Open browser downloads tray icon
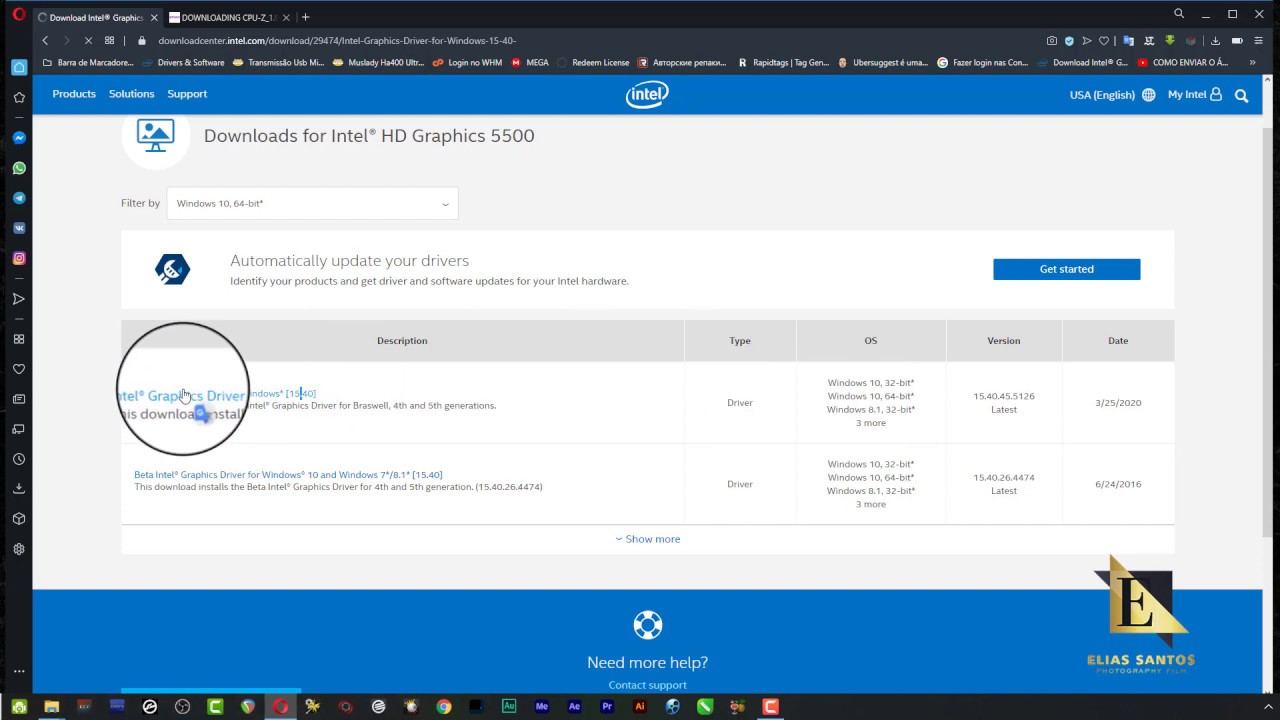This screenshot has width=1280, height=720. [1215, 41]
